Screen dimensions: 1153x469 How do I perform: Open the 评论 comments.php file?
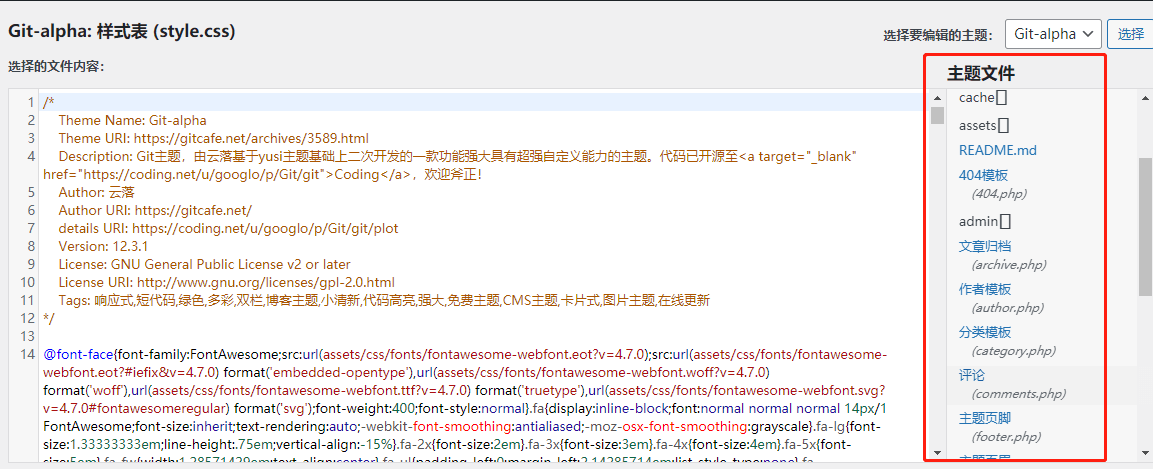971,375
